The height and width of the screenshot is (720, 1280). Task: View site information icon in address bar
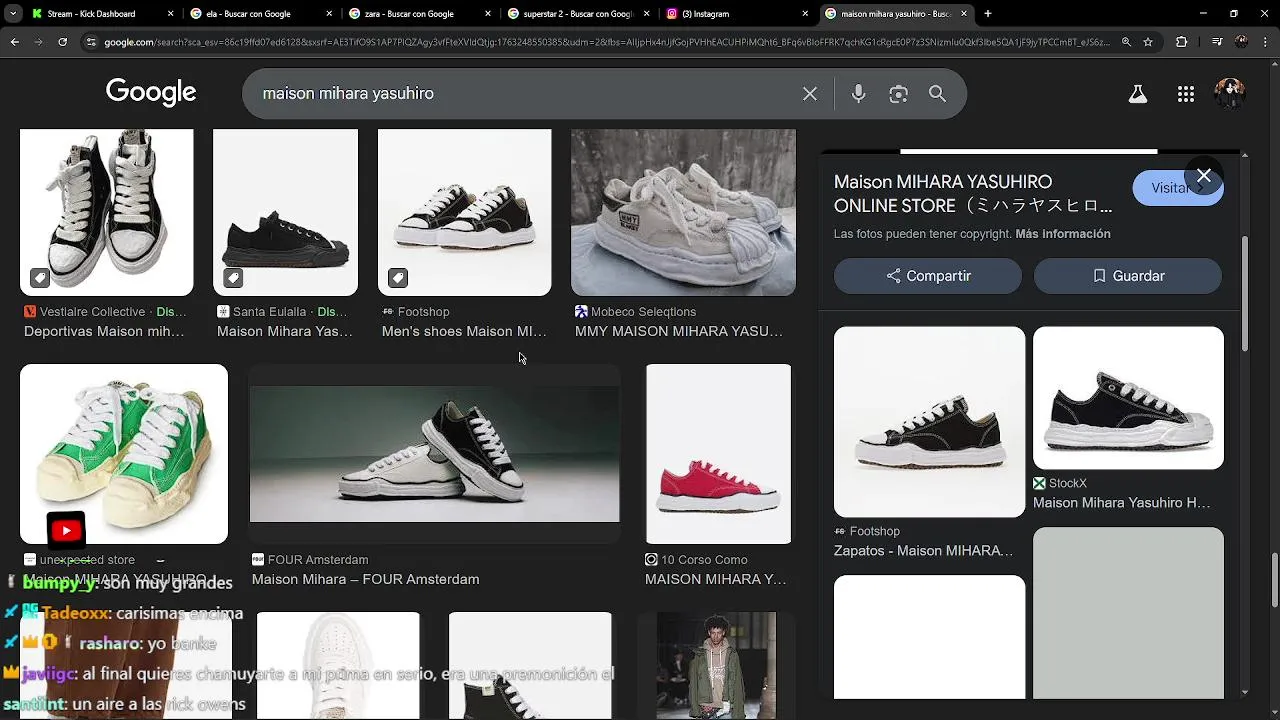click(x=92, y=42)
